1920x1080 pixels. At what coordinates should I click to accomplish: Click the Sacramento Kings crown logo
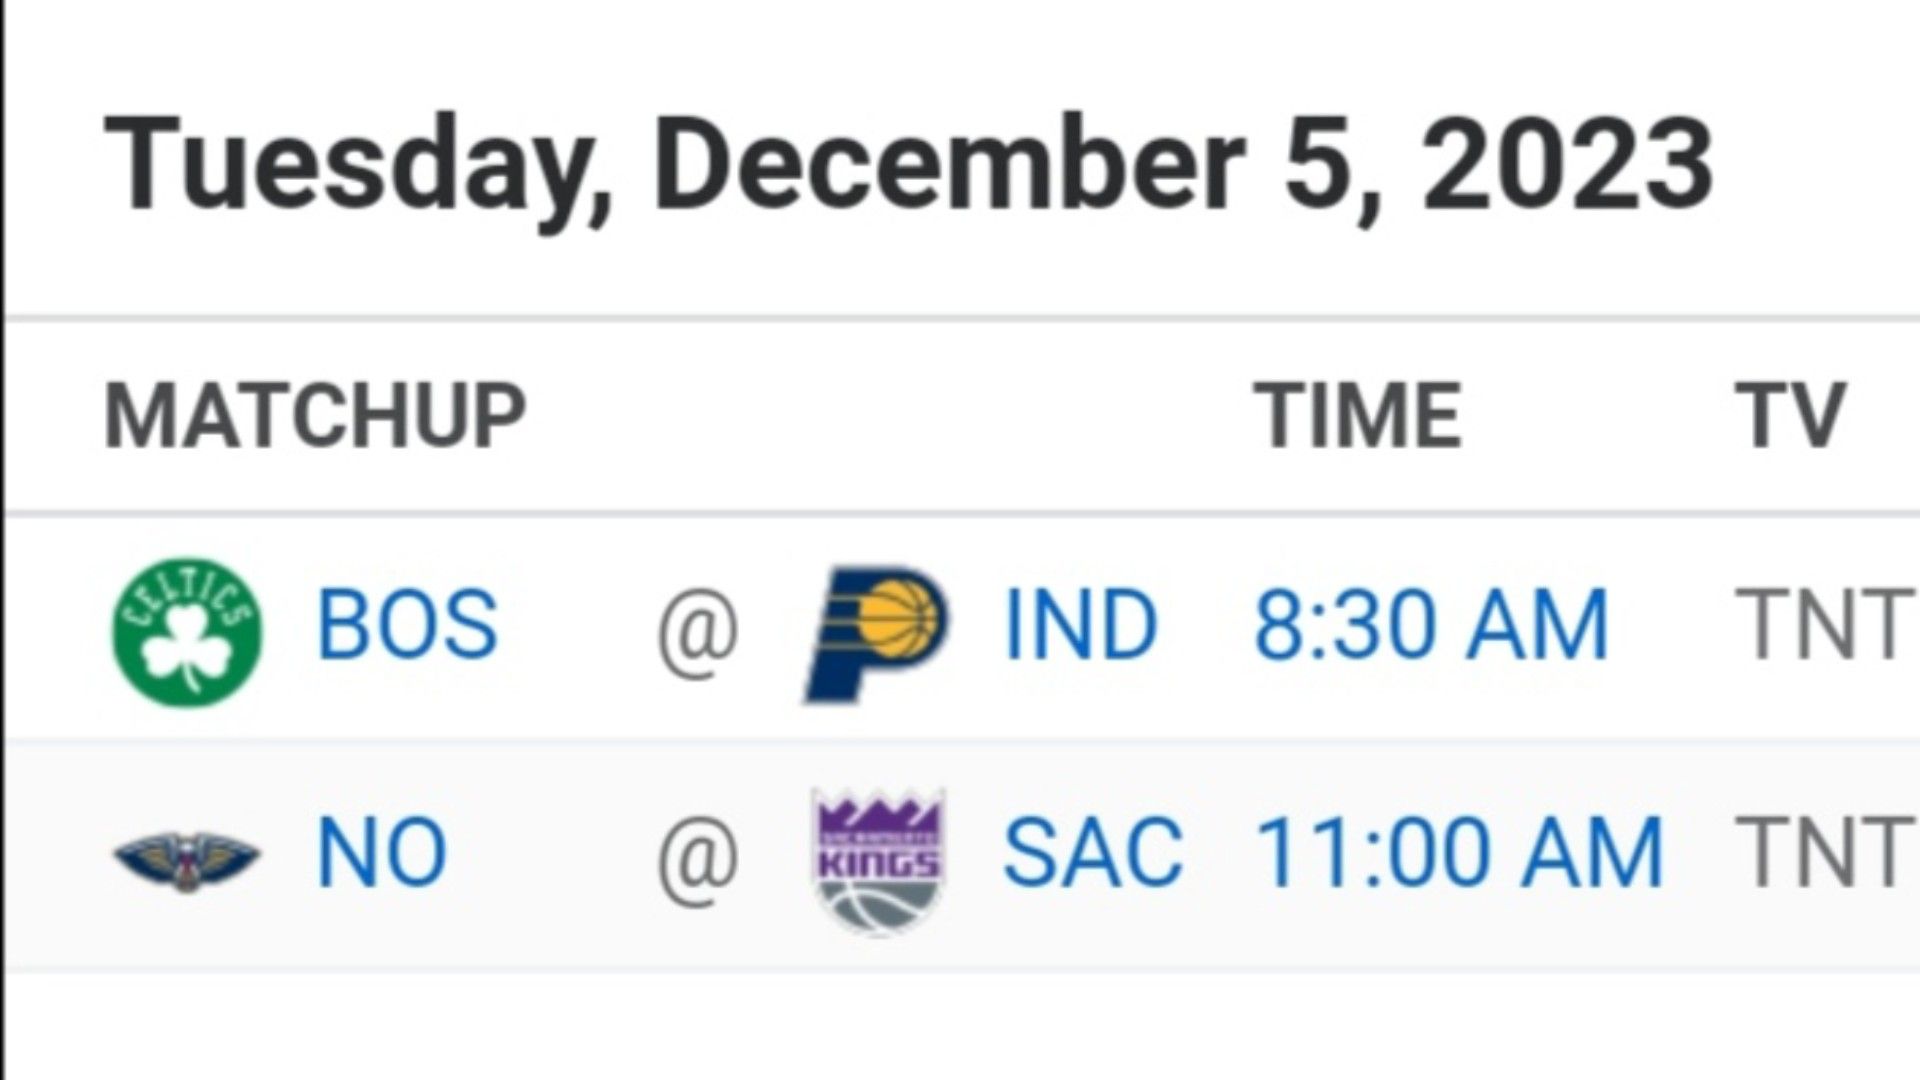point(879,861)
